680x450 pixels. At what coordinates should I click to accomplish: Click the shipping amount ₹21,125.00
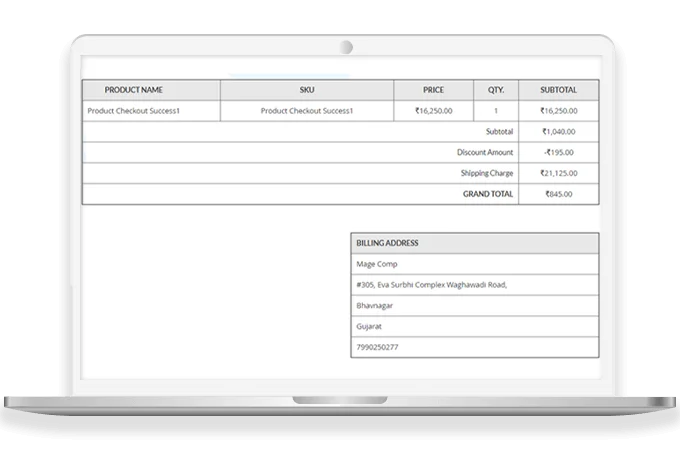point(558,173)
